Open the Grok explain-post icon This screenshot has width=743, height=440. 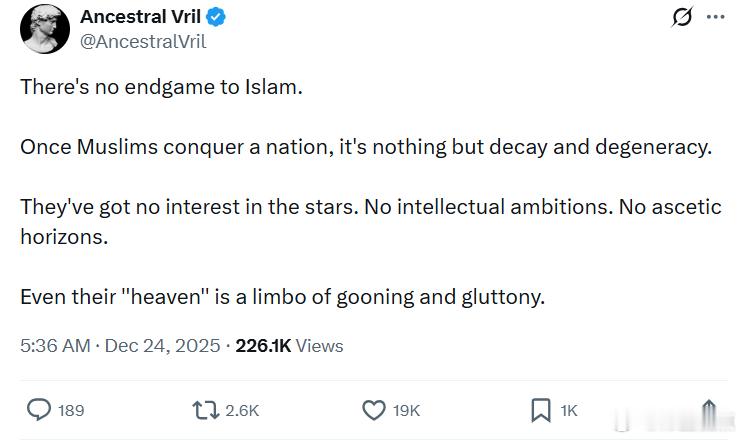click(682, 18)
